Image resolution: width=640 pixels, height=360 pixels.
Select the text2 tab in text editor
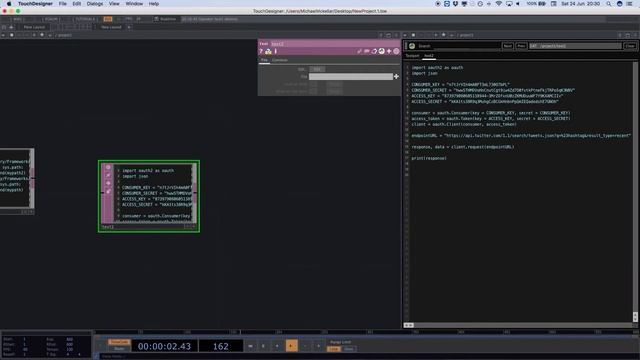[429, 56]
